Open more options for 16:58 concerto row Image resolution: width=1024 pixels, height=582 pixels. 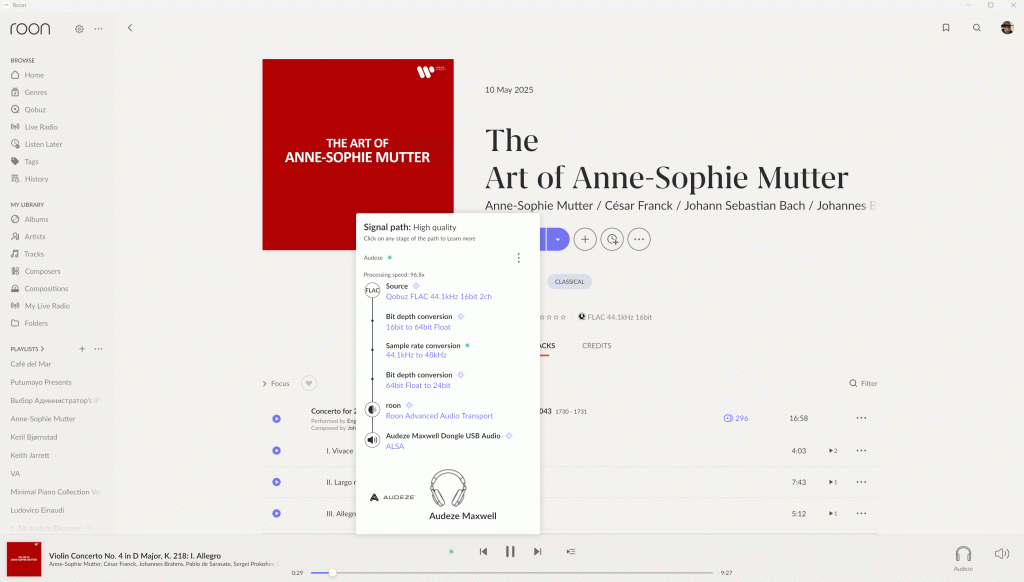pyautogui.click(x=861, y=418)
